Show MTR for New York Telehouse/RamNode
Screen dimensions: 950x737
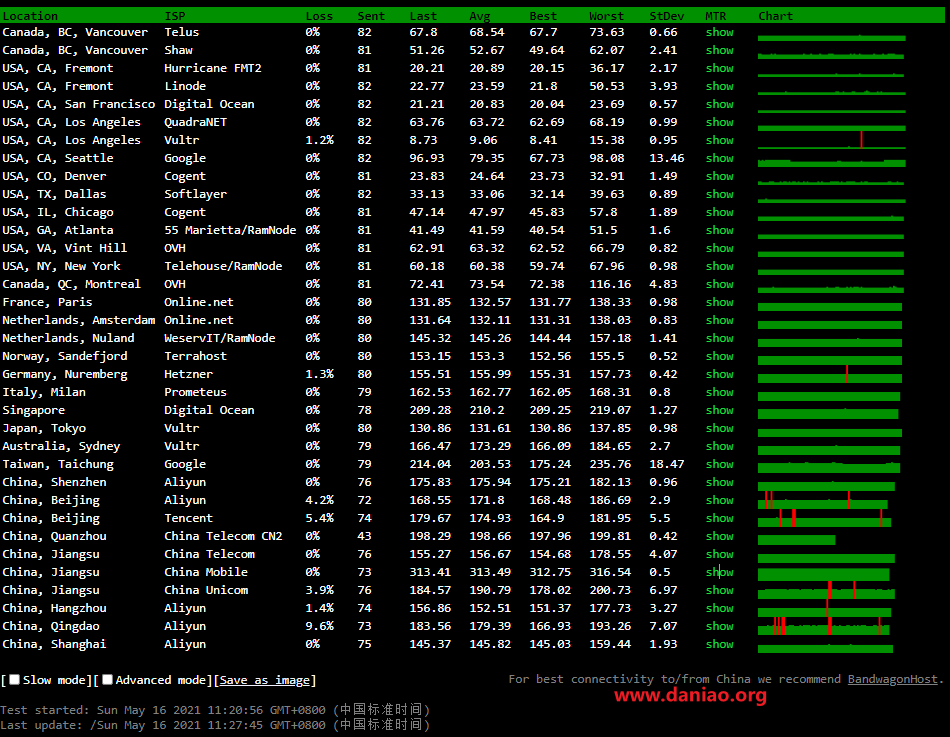(x=720, y=266)
